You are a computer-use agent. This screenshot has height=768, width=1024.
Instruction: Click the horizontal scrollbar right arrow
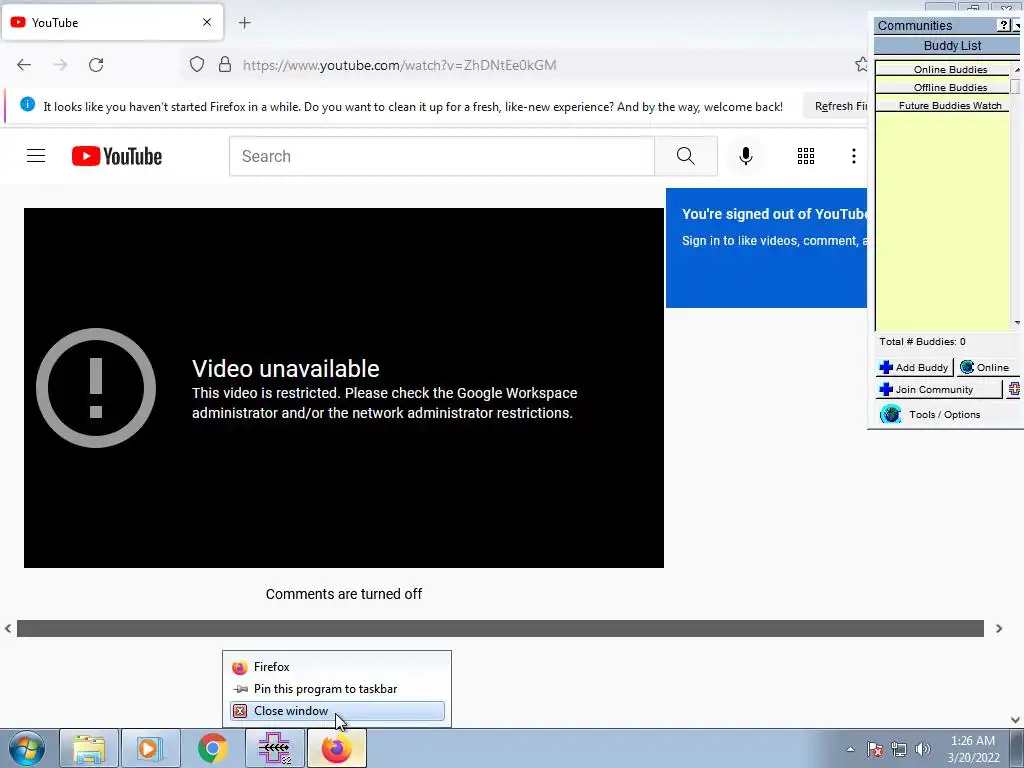[x=999, y=628]
